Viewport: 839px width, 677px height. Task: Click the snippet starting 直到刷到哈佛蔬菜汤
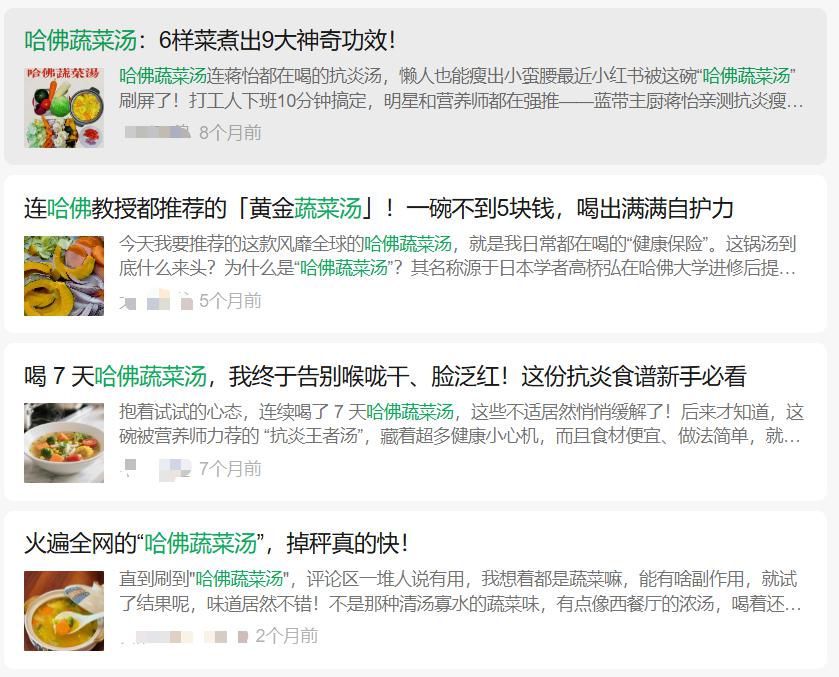(x=460, y=591)
